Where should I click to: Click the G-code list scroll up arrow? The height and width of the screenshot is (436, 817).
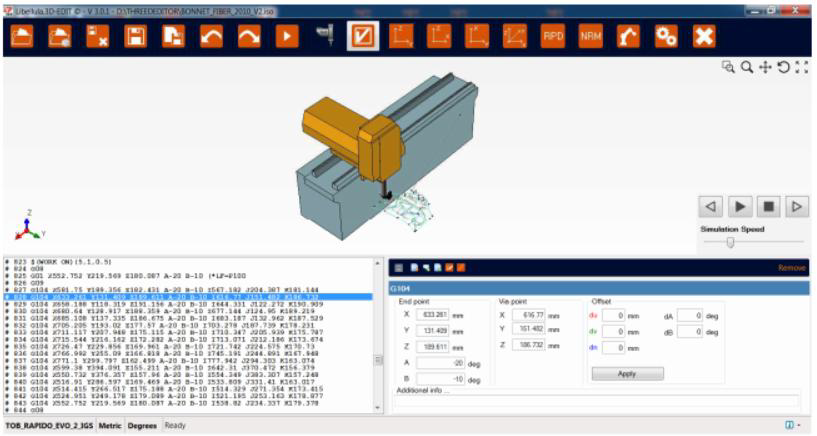(x=377, y=264)
